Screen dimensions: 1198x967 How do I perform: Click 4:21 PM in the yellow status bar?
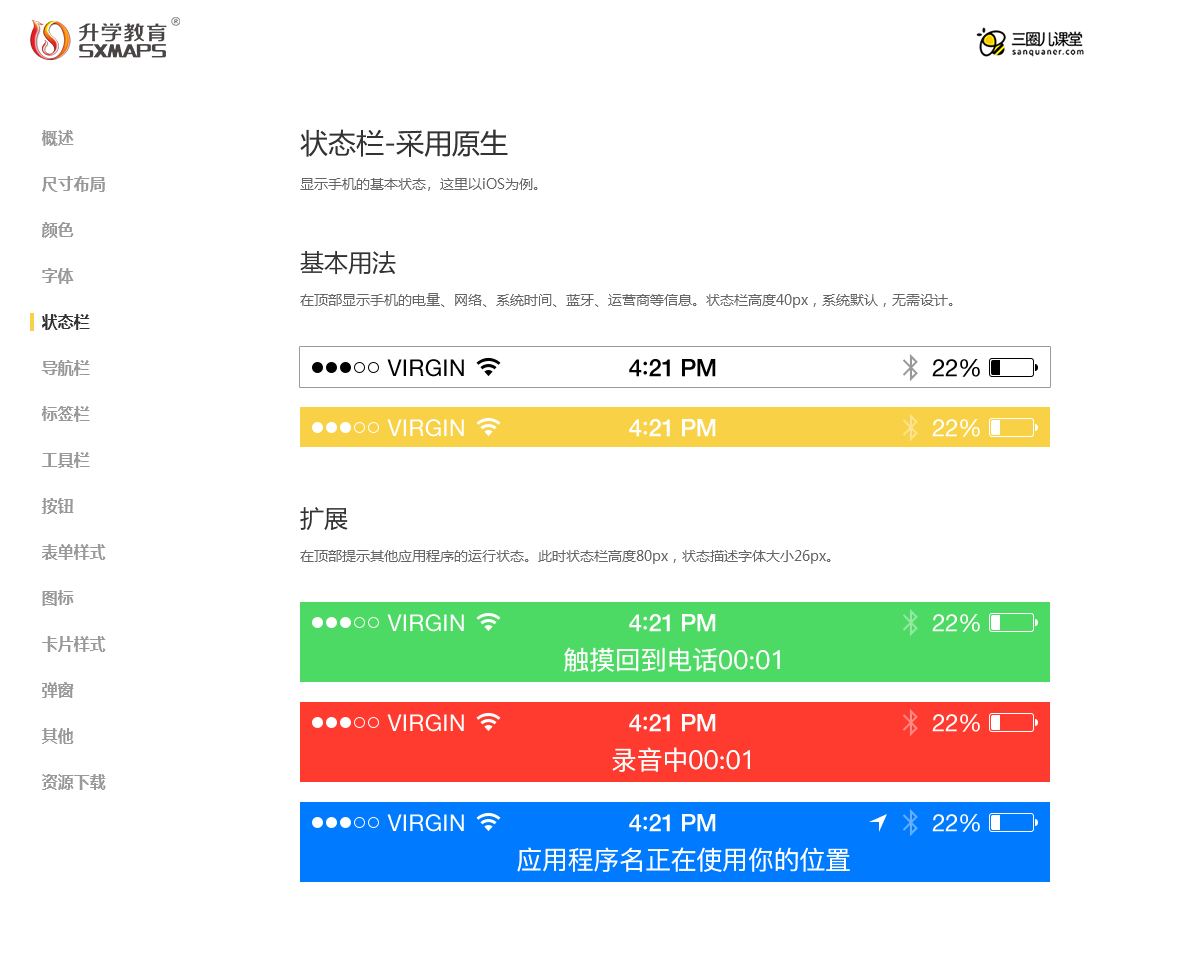pos(672,428)
